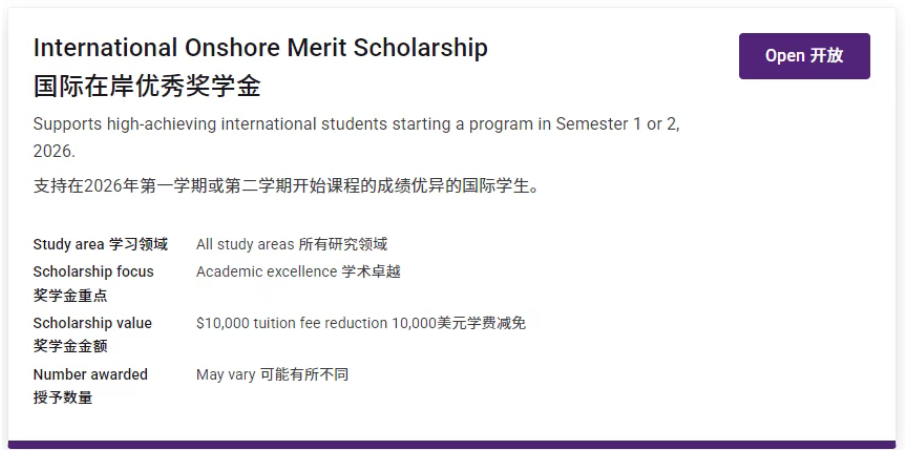Select the Study area 学习领域 label
Image resolution: width=908 pixels, height=458 pixels.
[x=100, y=244]
